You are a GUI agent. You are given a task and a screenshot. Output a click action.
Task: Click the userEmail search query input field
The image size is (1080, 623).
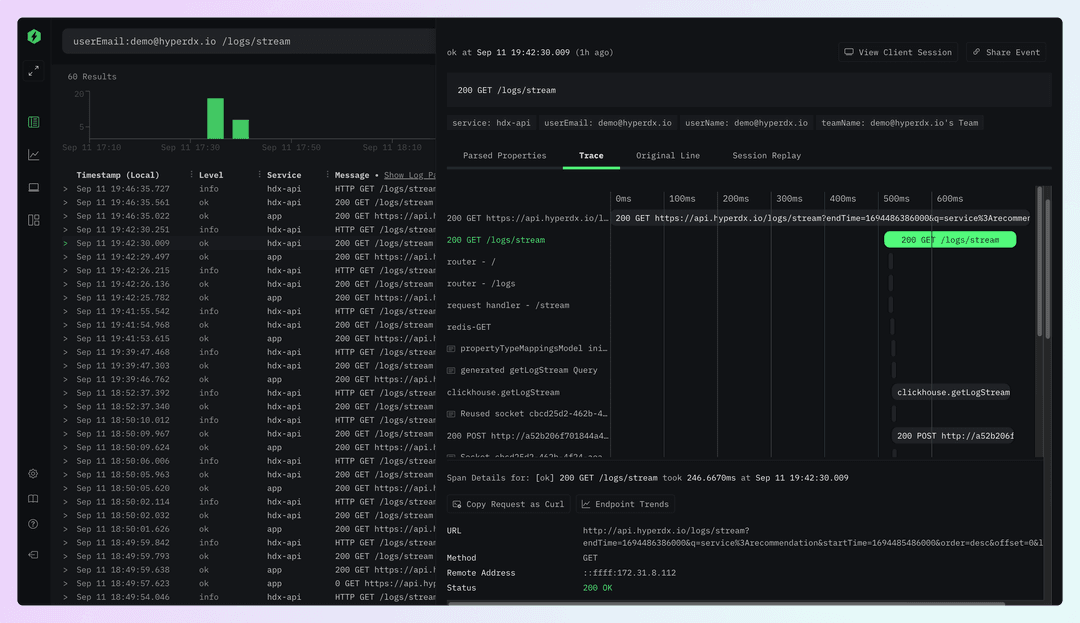pos(245,41)
